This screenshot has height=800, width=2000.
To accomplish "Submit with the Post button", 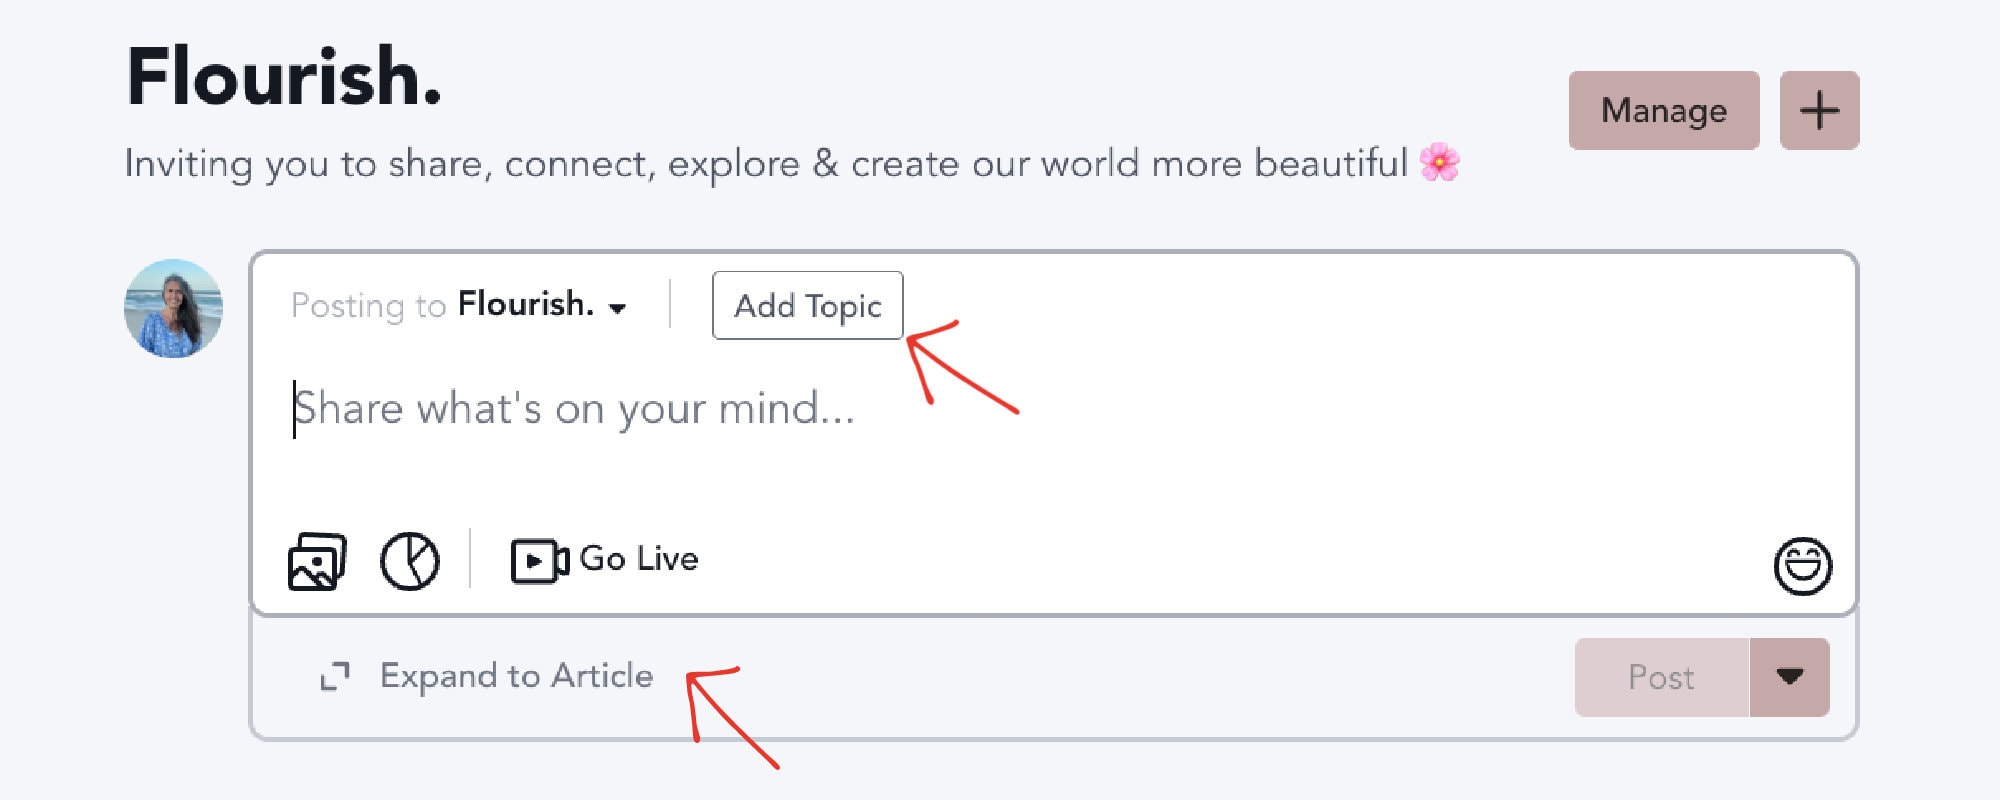I will tap(1662, 677).
